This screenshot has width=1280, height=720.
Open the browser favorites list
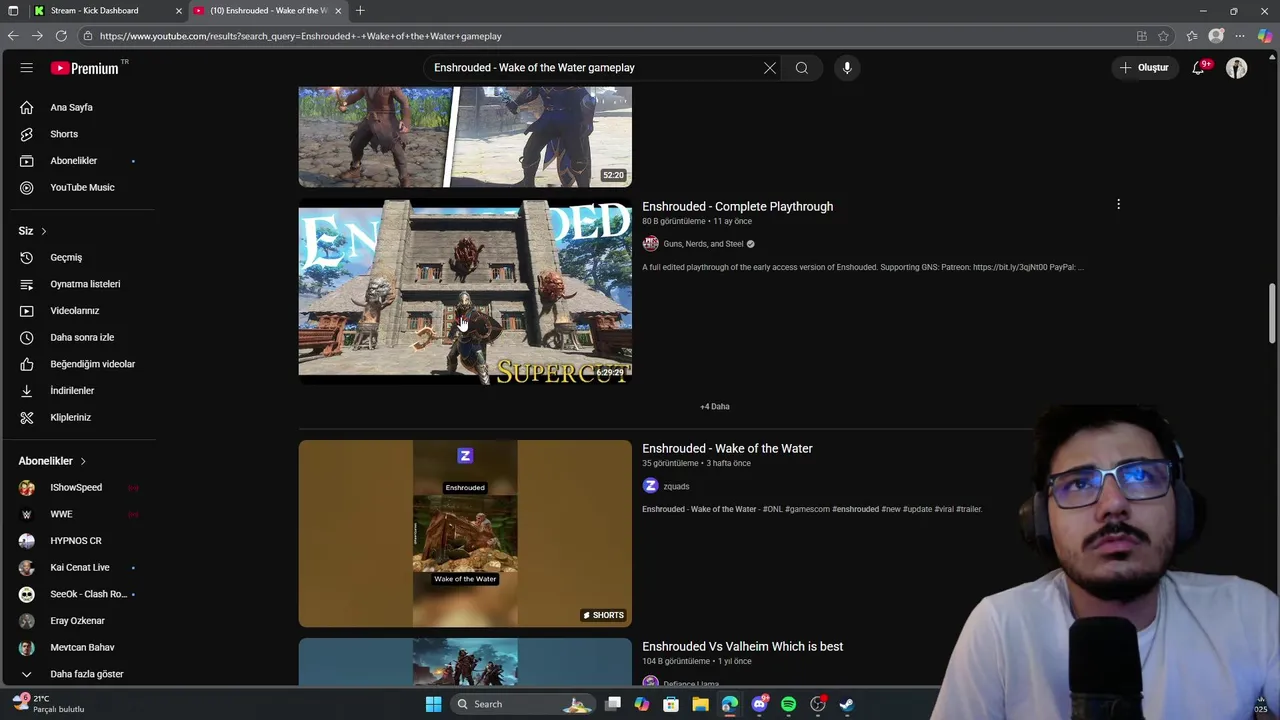[1191, 36]
